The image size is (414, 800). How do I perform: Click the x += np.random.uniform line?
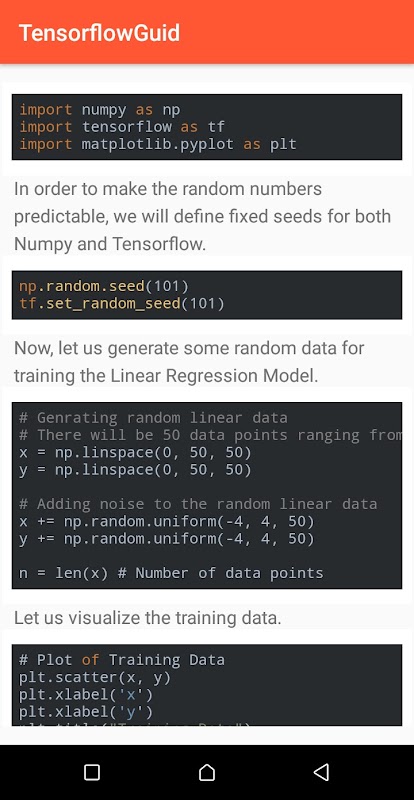(x=166, y=521)
